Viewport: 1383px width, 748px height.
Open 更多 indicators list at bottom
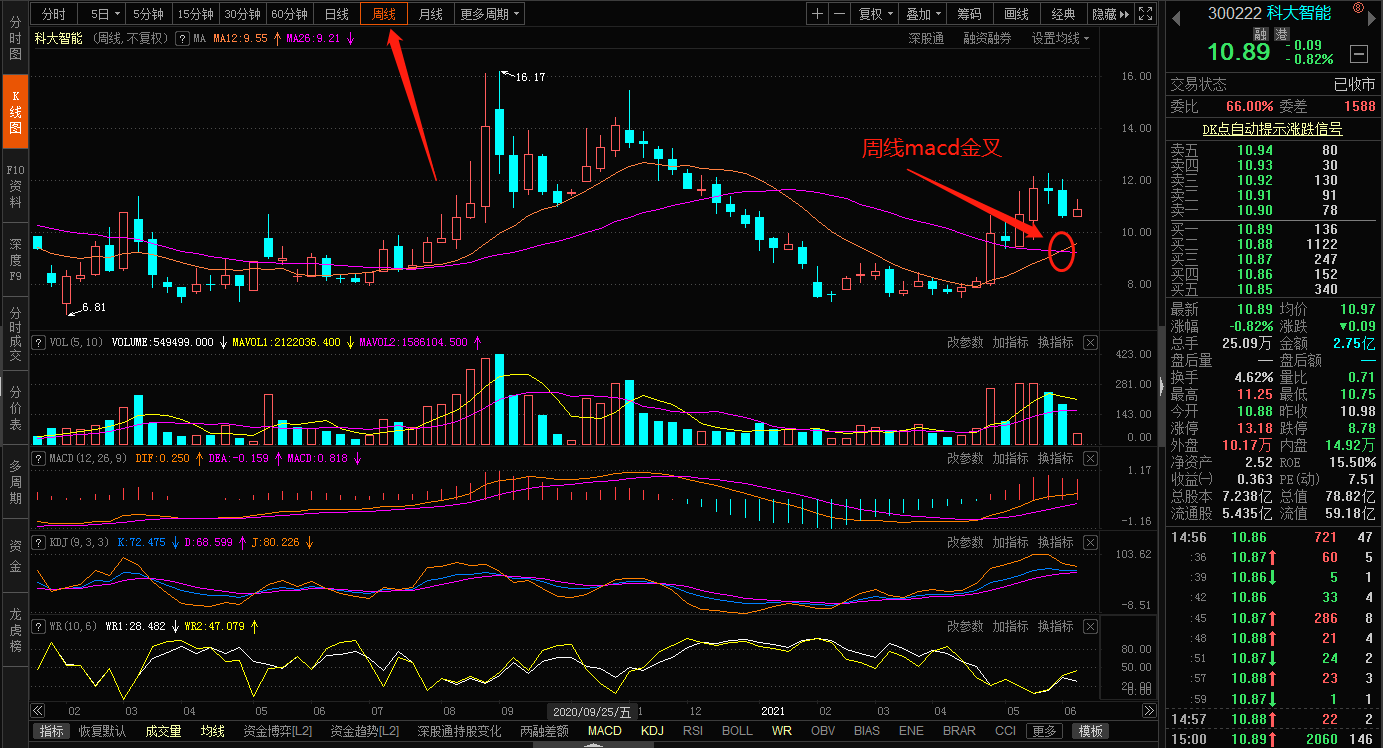point(1044,731)
